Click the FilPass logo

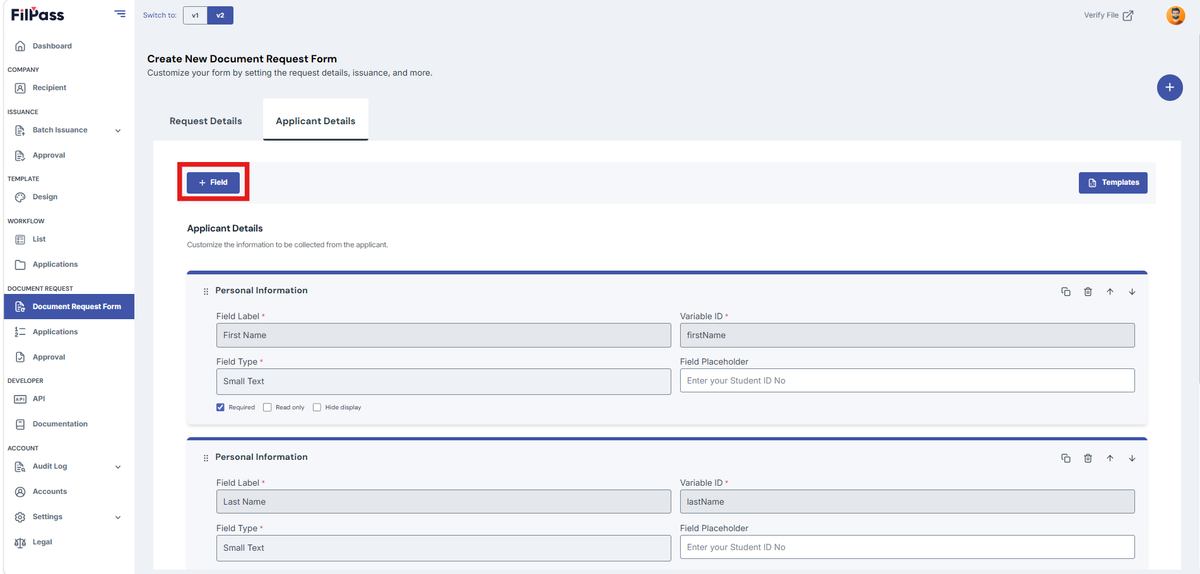tap(38, 14)
